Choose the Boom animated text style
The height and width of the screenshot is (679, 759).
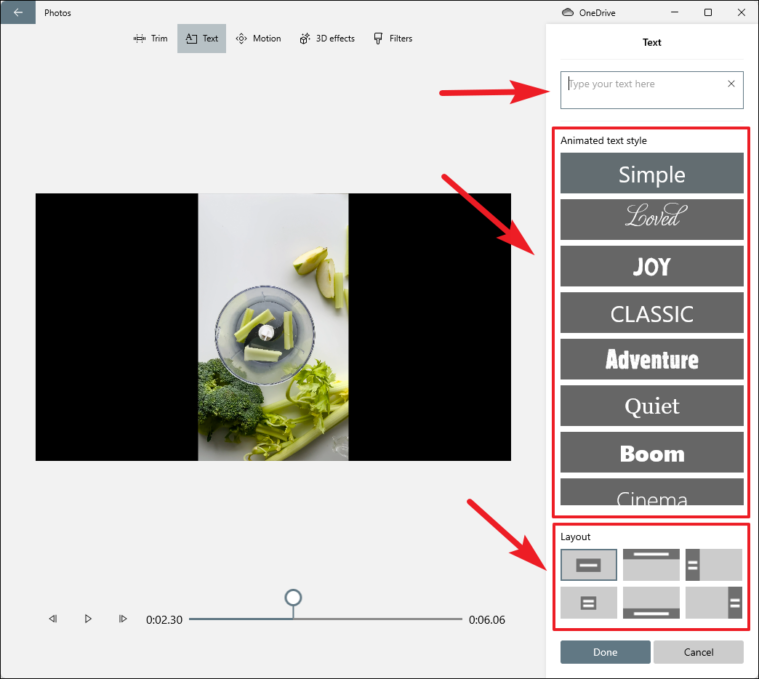pos(652,452)
